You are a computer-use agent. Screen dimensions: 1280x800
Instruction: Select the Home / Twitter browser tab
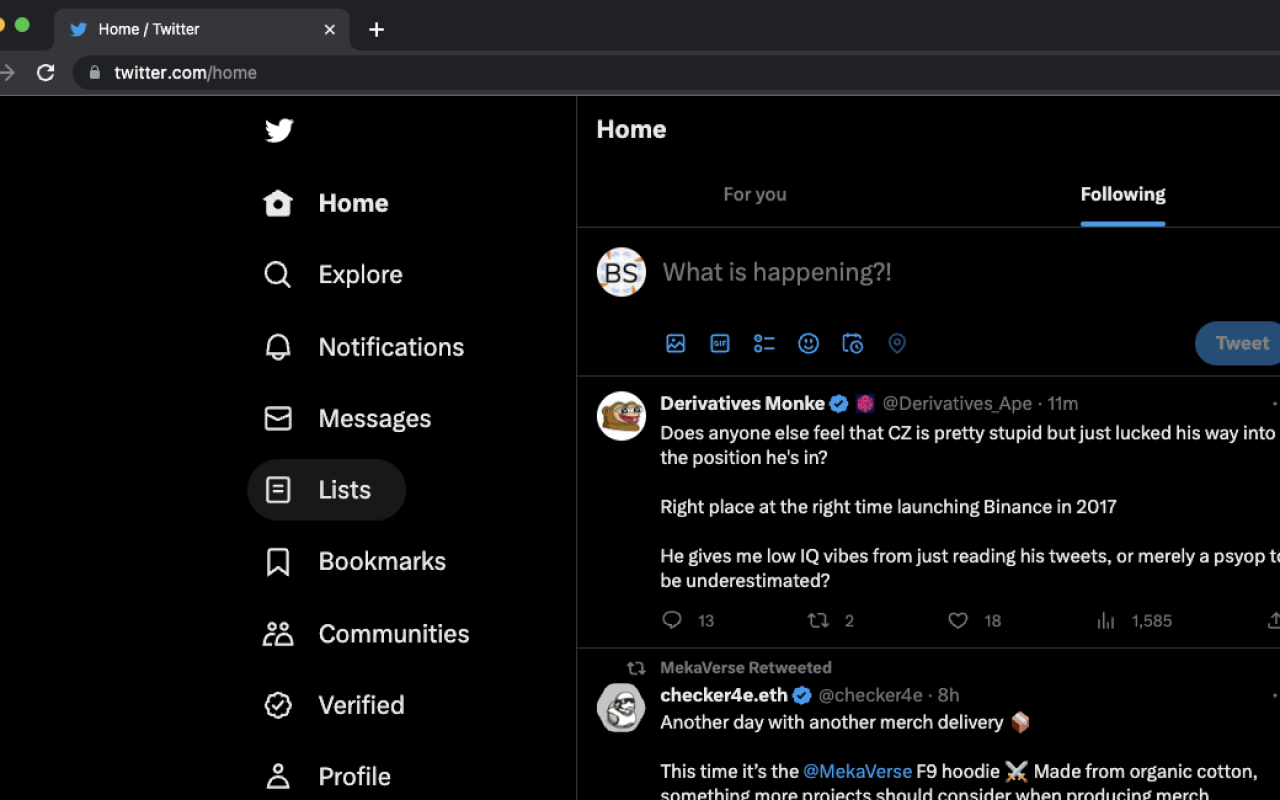click(202, 29)
